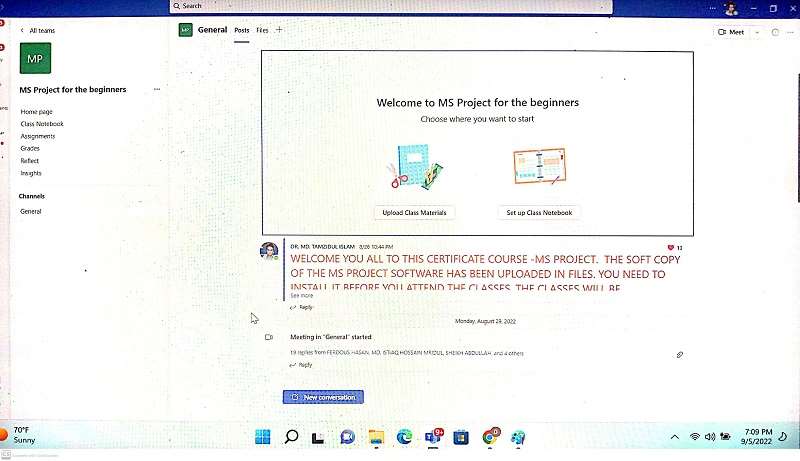Open team more options ellipsis
The height and width of the screenshot is (461, 800).
click(157, 89)
